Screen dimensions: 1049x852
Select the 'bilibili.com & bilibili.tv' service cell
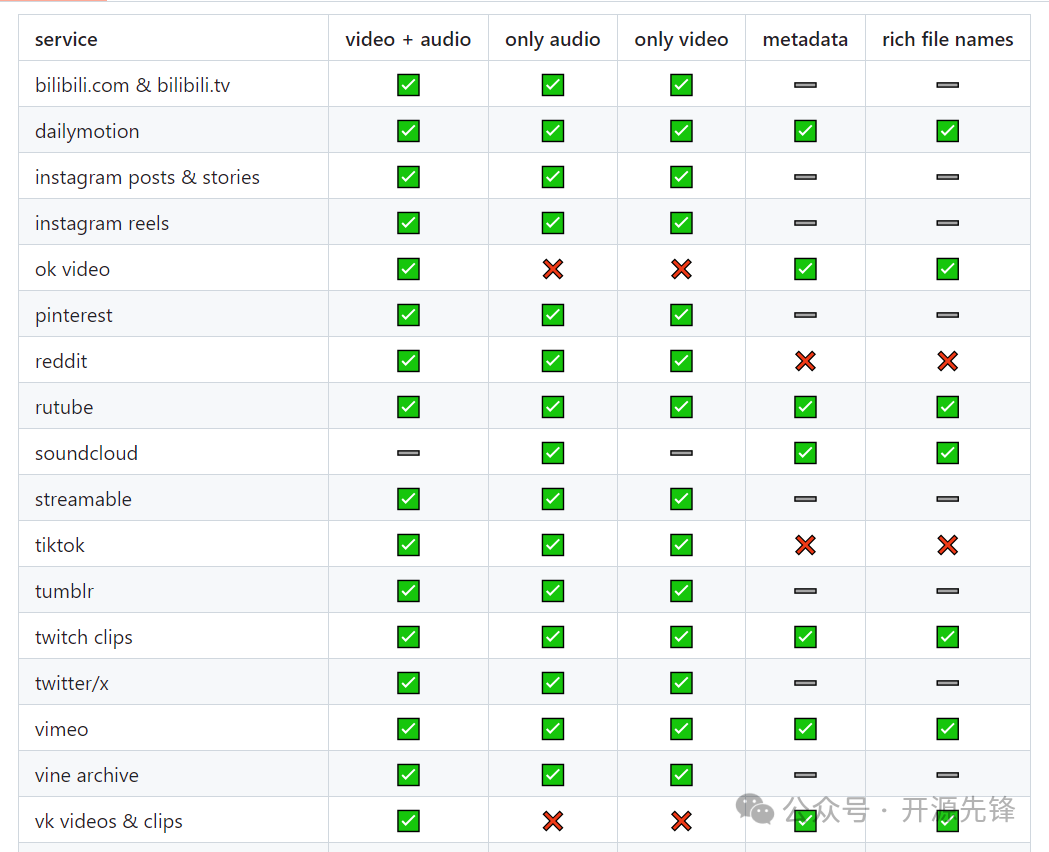click(173, 84)
